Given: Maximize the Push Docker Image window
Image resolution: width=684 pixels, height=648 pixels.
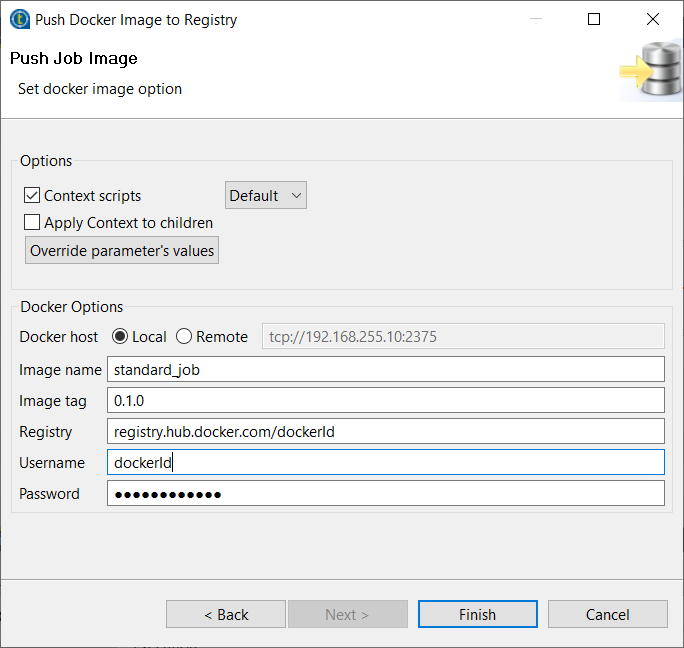Looking at the screenshot, I should click(x=594, y=19).
